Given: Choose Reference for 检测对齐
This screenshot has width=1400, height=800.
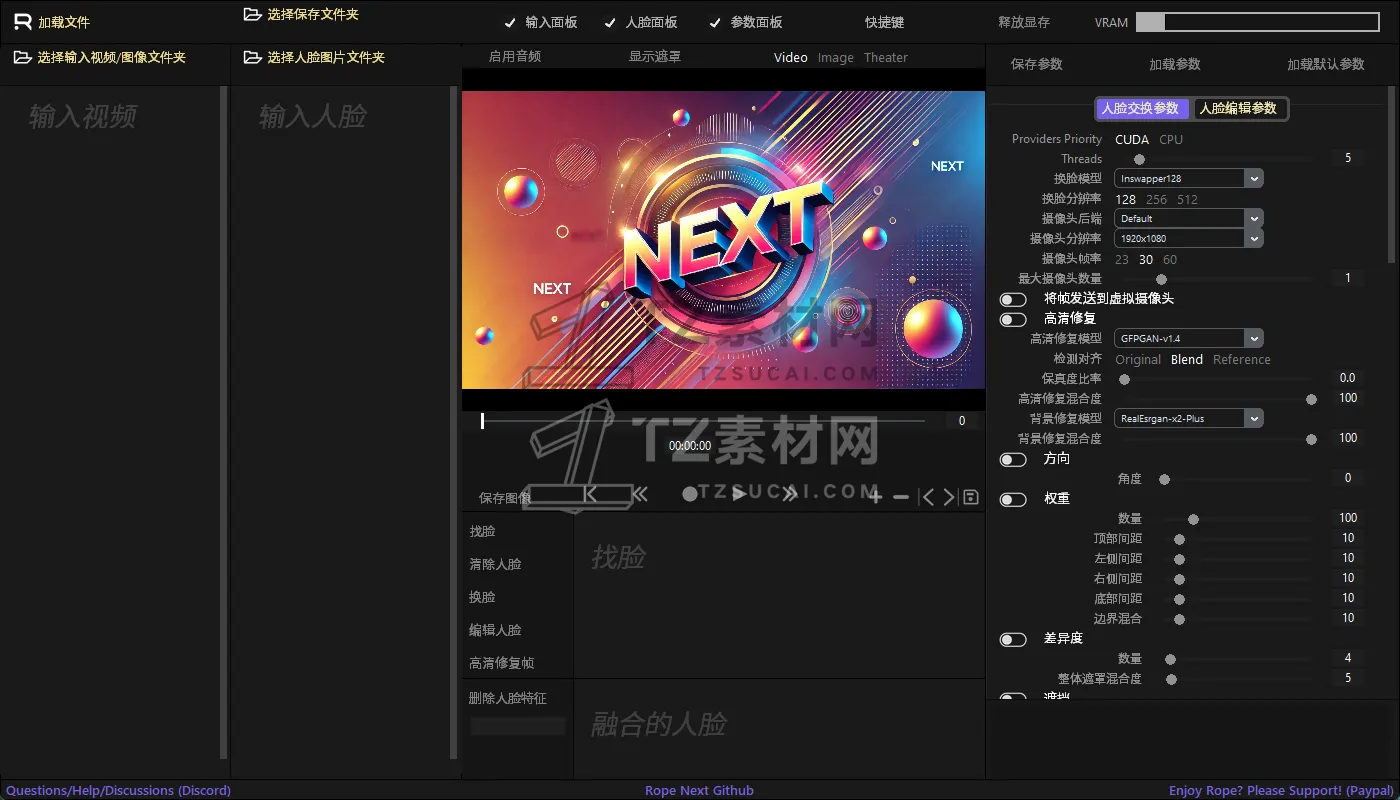Looking at the screenshot, I should click(1242, 360).
